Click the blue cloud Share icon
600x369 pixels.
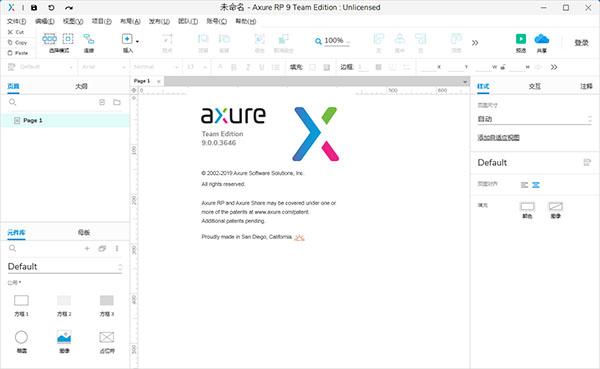point(541,39)
